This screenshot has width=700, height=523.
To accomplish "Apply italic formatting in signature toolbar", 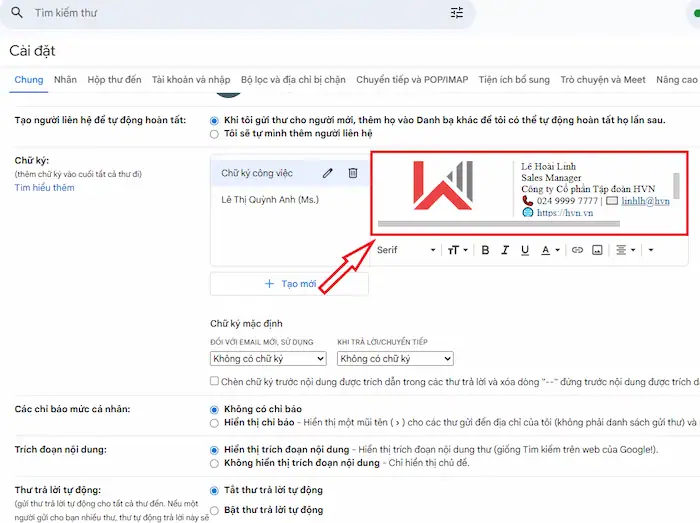I will tap(507, 250).
